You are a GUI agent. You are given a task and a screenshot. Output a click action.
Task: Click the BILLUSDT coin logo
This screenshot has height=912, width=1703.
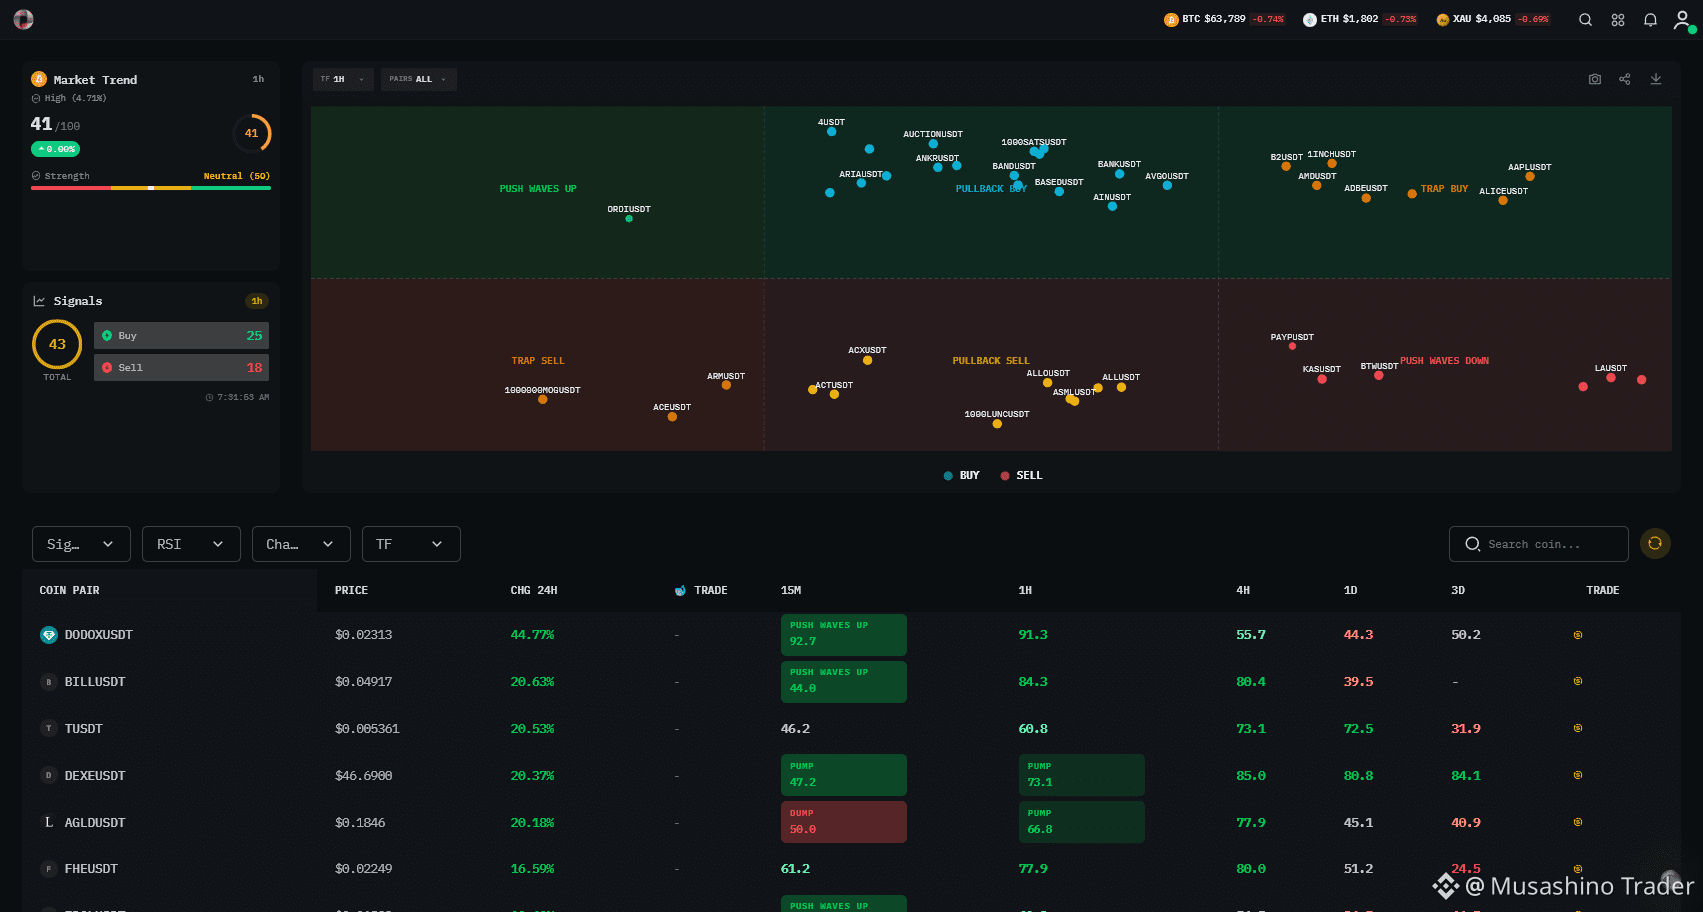click(48, 682)
